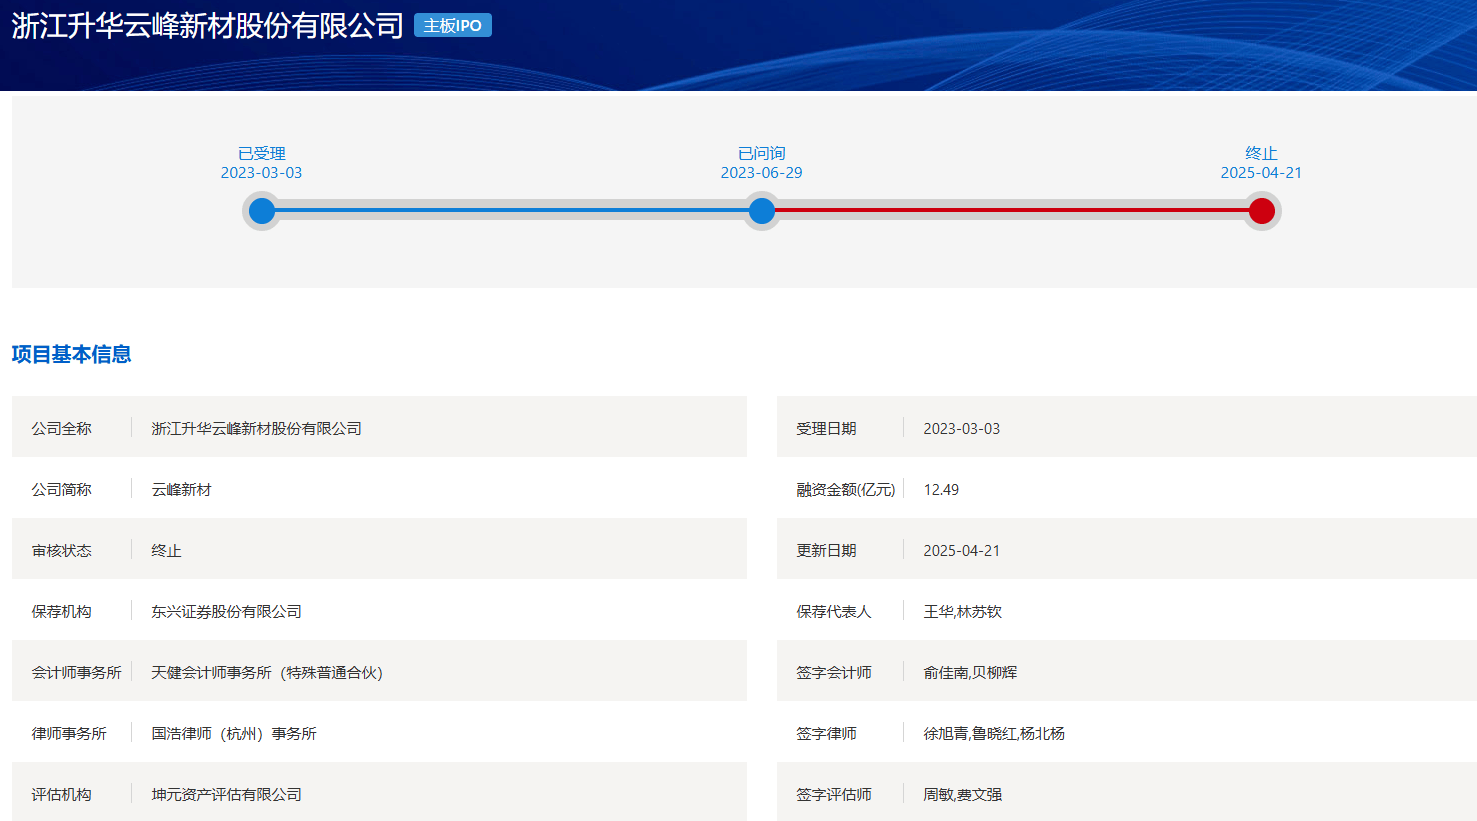Image resolution: width=1477 pixels, height=821 pixels.
Task: Click the financing amount value 12.49
Action: (941, 489)
